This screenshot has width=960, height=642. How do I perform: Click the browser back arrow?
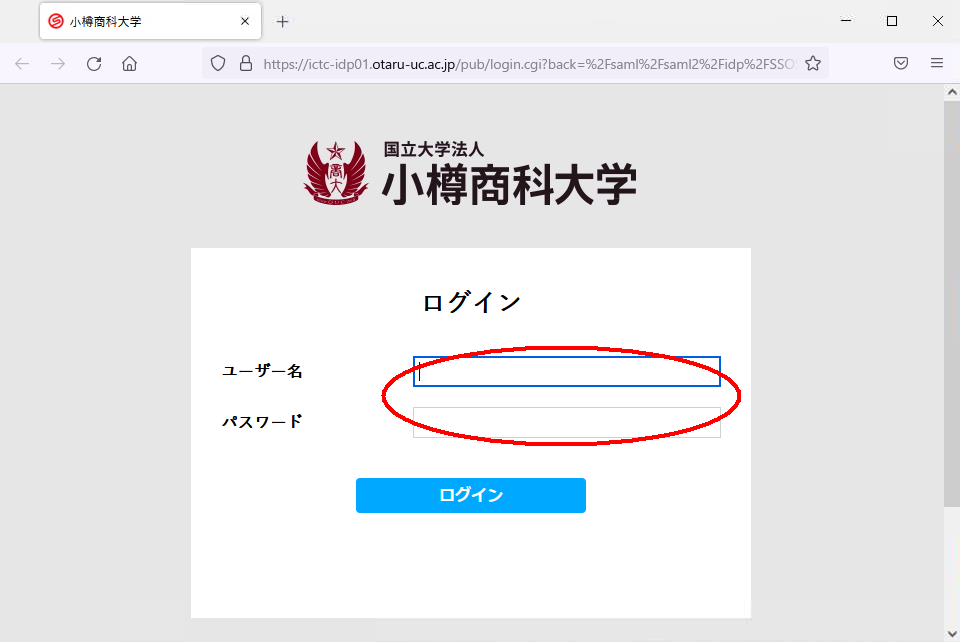[x=22, y=64]
